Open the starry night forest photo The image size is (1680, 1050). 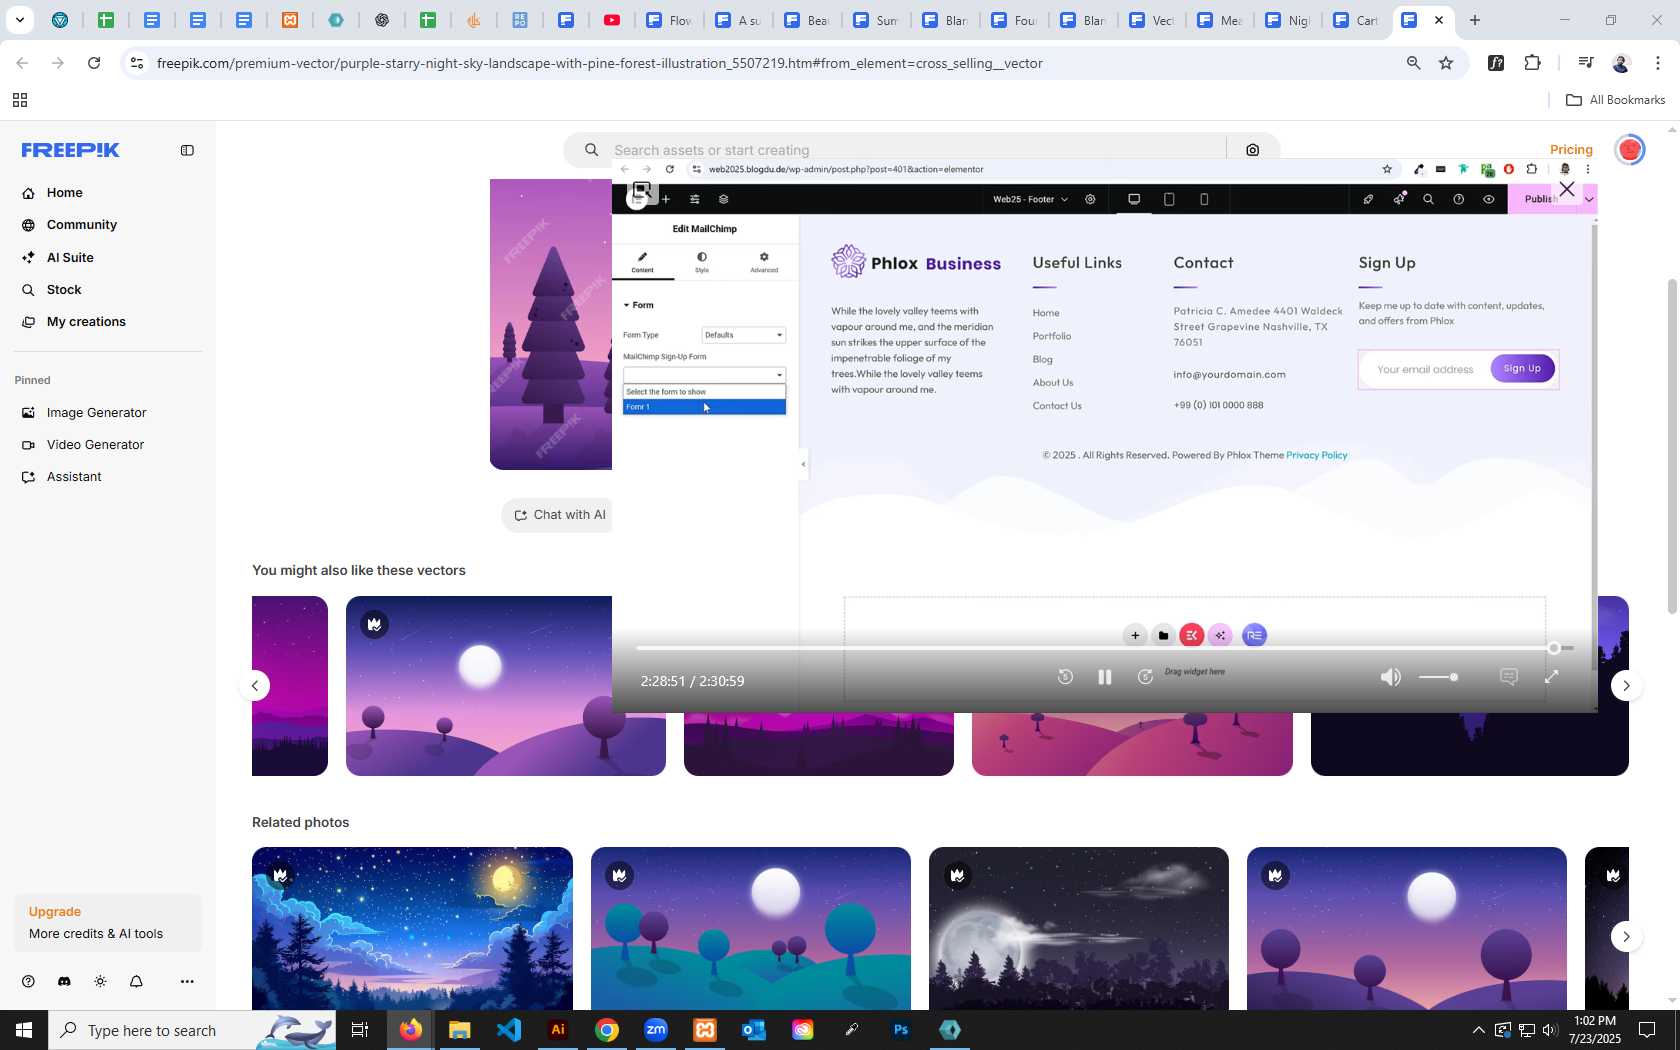click(412, 929)
